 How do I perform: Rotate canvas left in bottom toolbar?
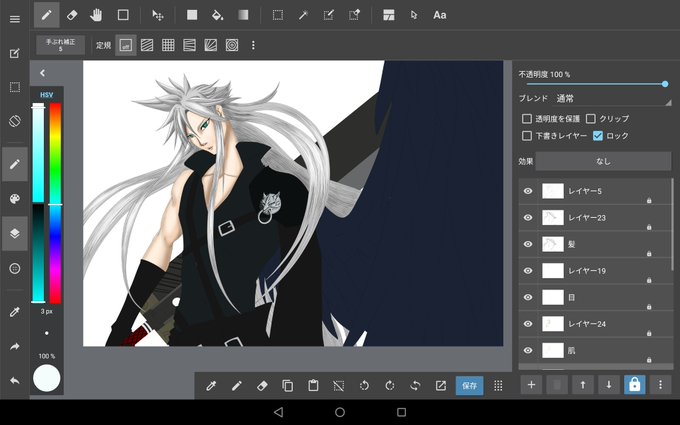(x=364, y=386)
